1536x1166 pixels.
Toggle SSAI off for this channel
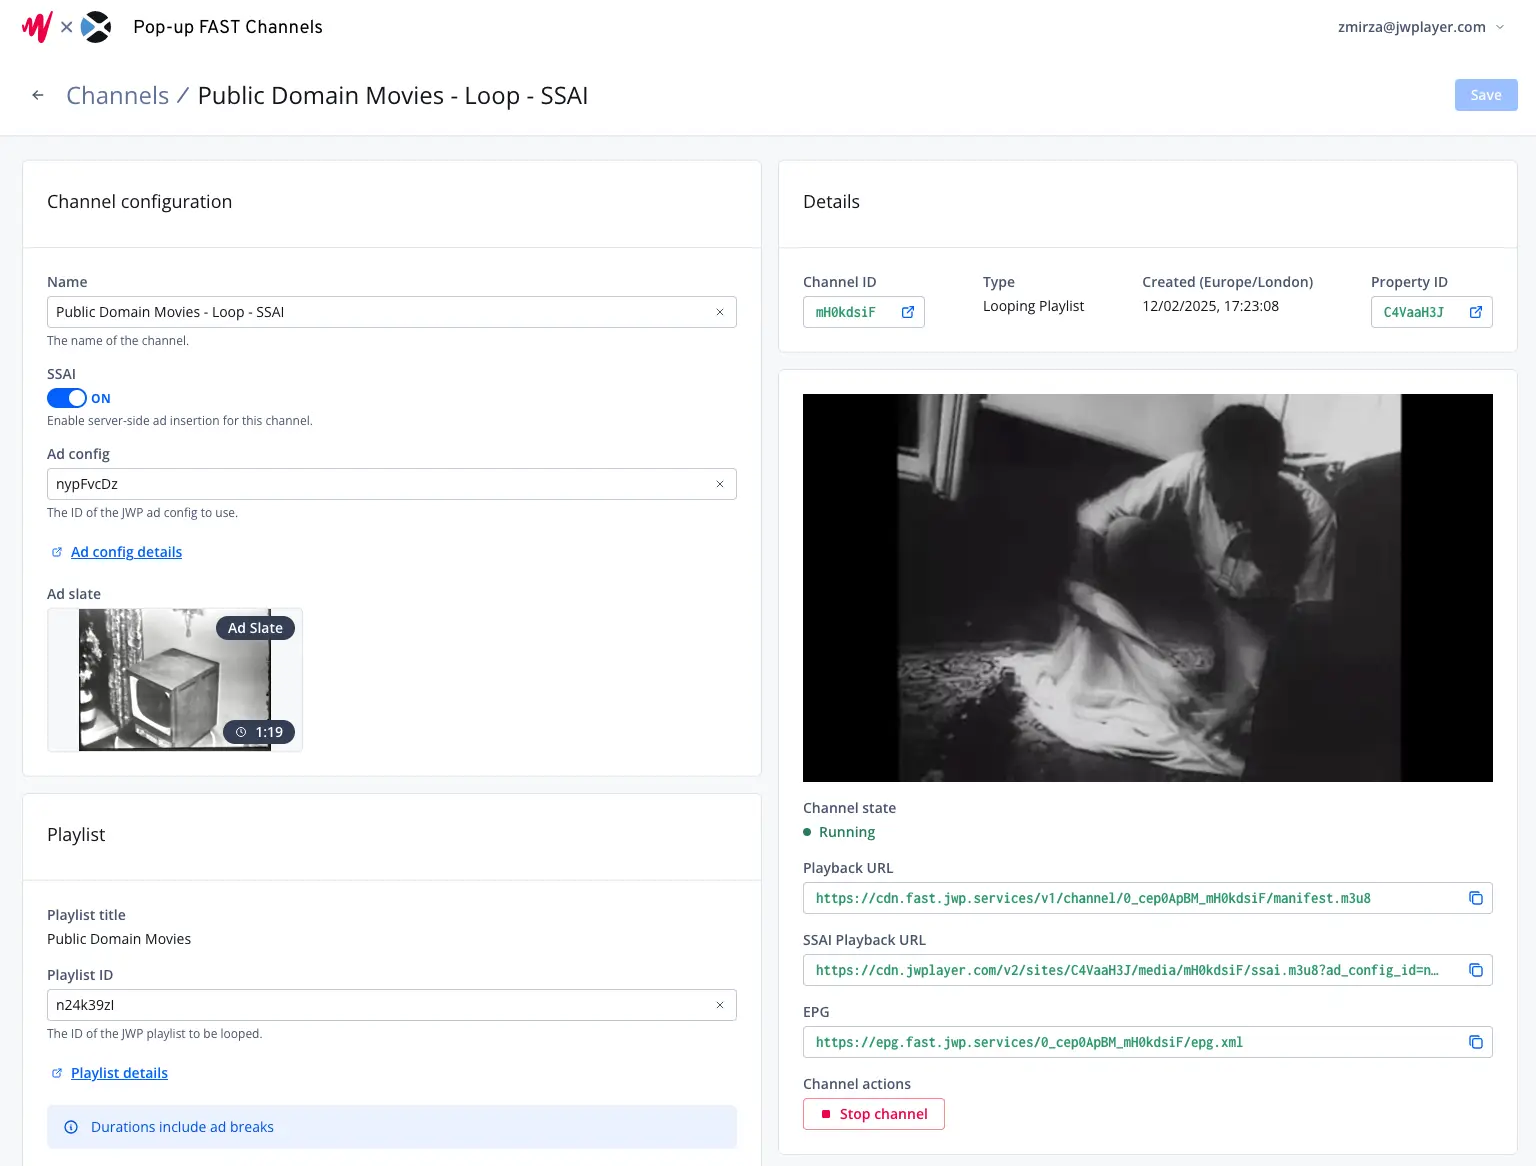(66, 398)
